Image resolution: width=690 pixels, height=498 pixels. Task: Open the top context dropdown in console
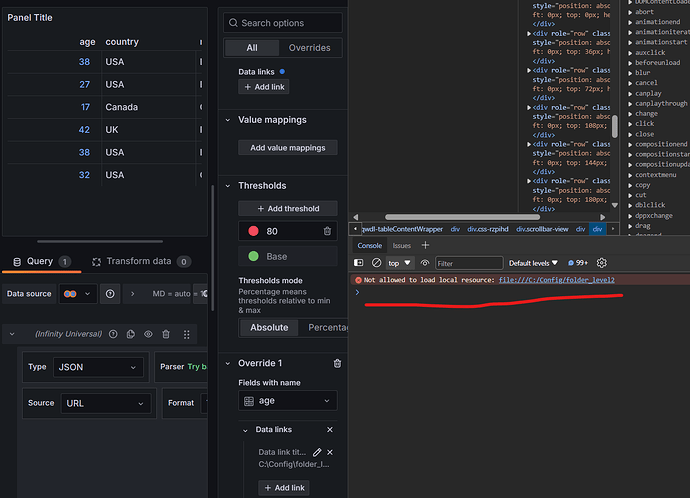[399, 263]
